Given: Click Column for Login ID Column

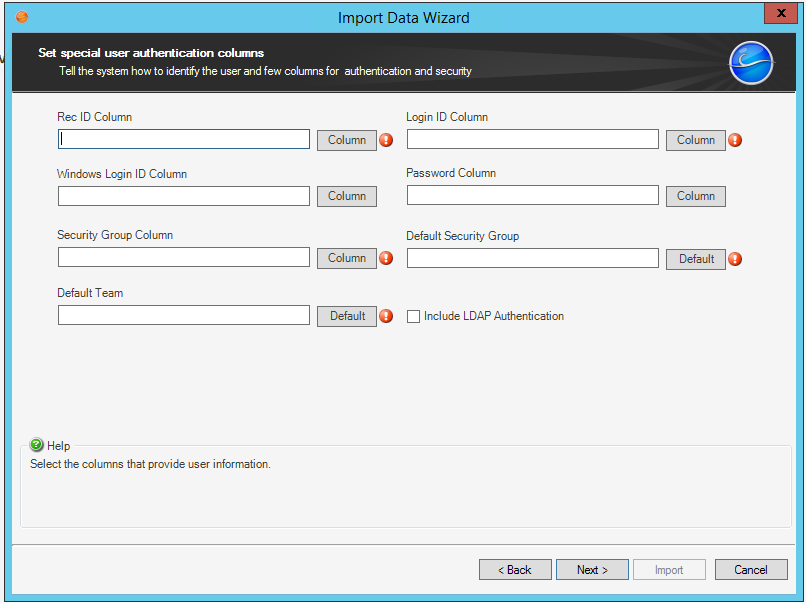Looking at the screenshot, I should [x=695, y=140].
